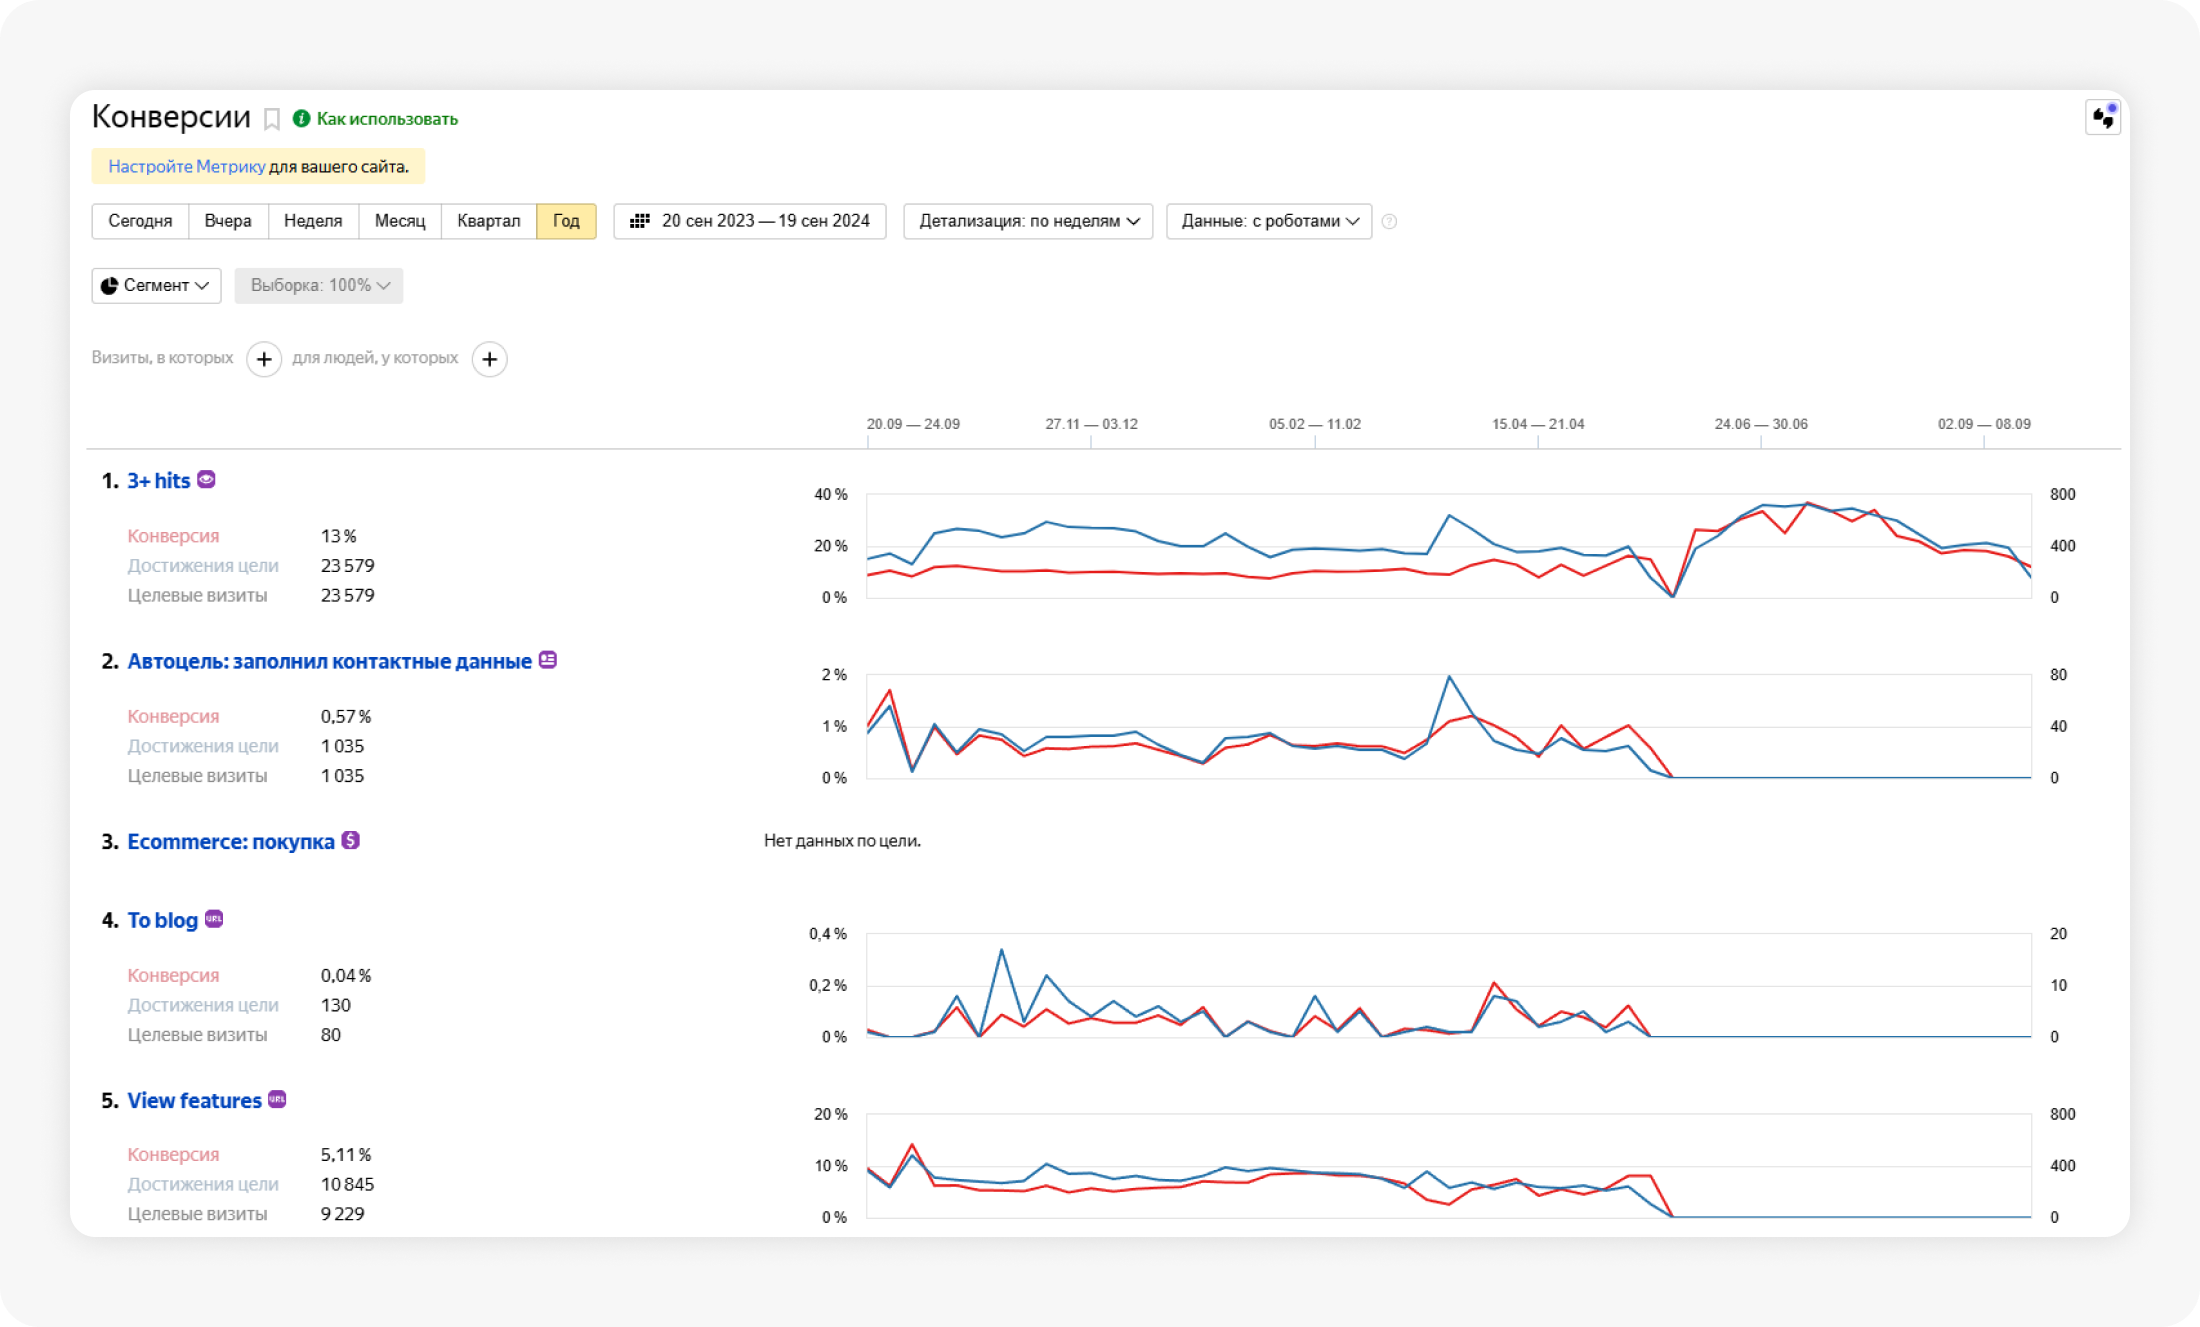Image resolution: width=2200 pixels, height=1327 pixels.
Task: Click the purchase icon beside Ecommerce: покупка
Action: point(351,840)
